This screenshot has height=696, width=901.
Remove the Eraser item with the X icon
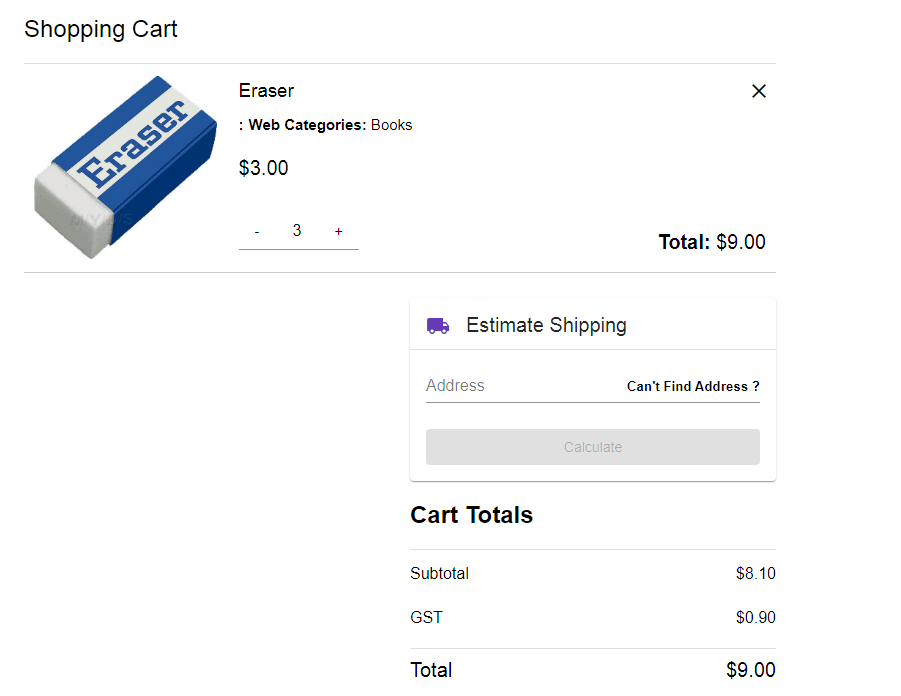[x=759, y=91]
